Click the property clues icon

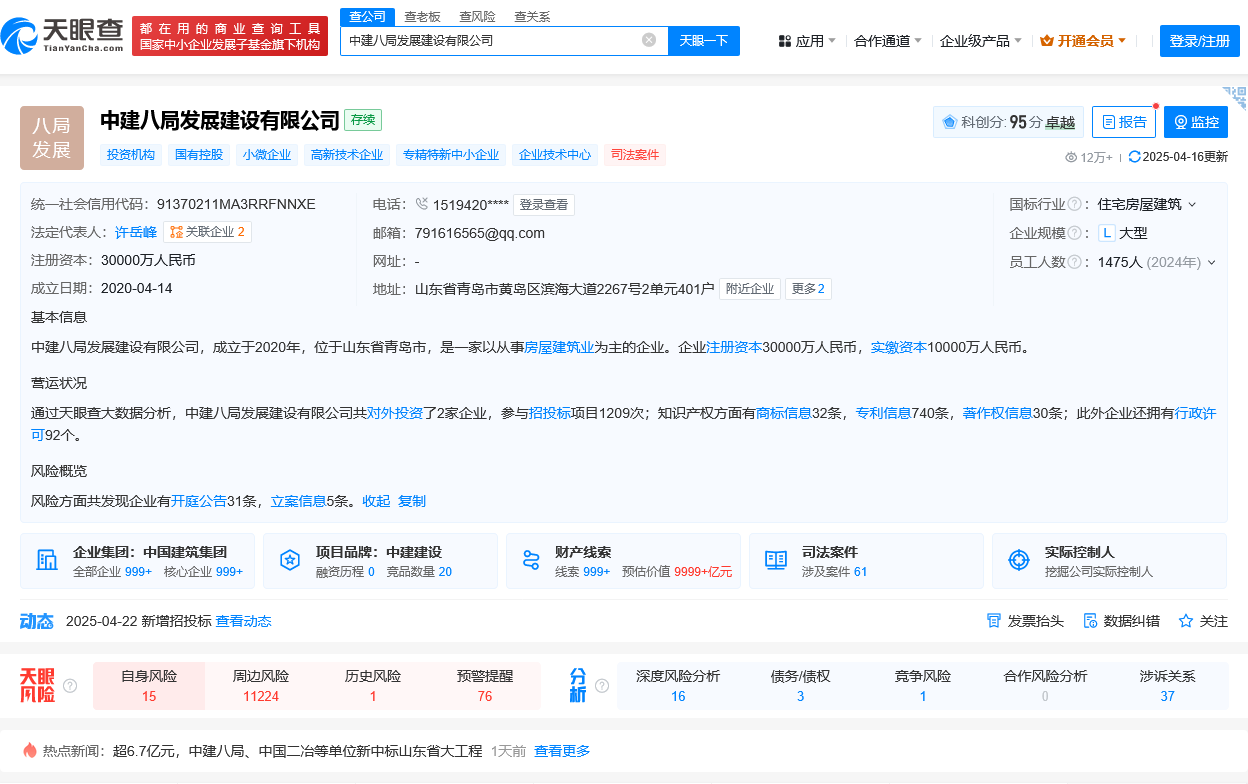(x=531, y=560)
